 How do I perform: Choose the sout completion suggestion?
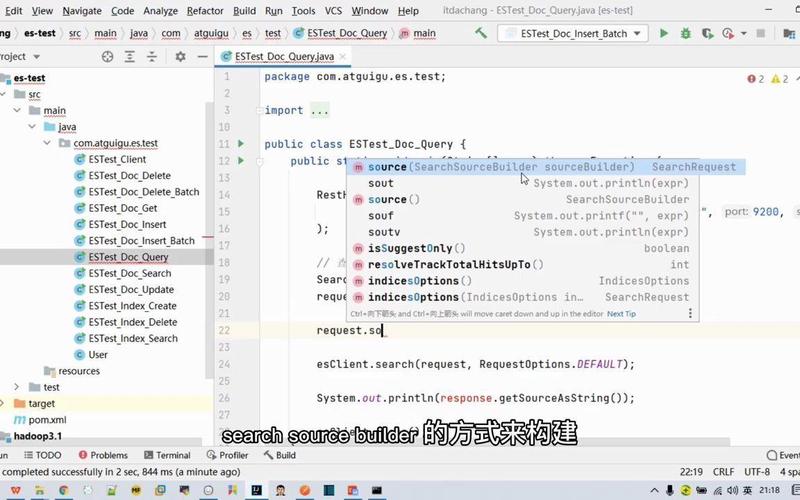(x=522, y=183)
